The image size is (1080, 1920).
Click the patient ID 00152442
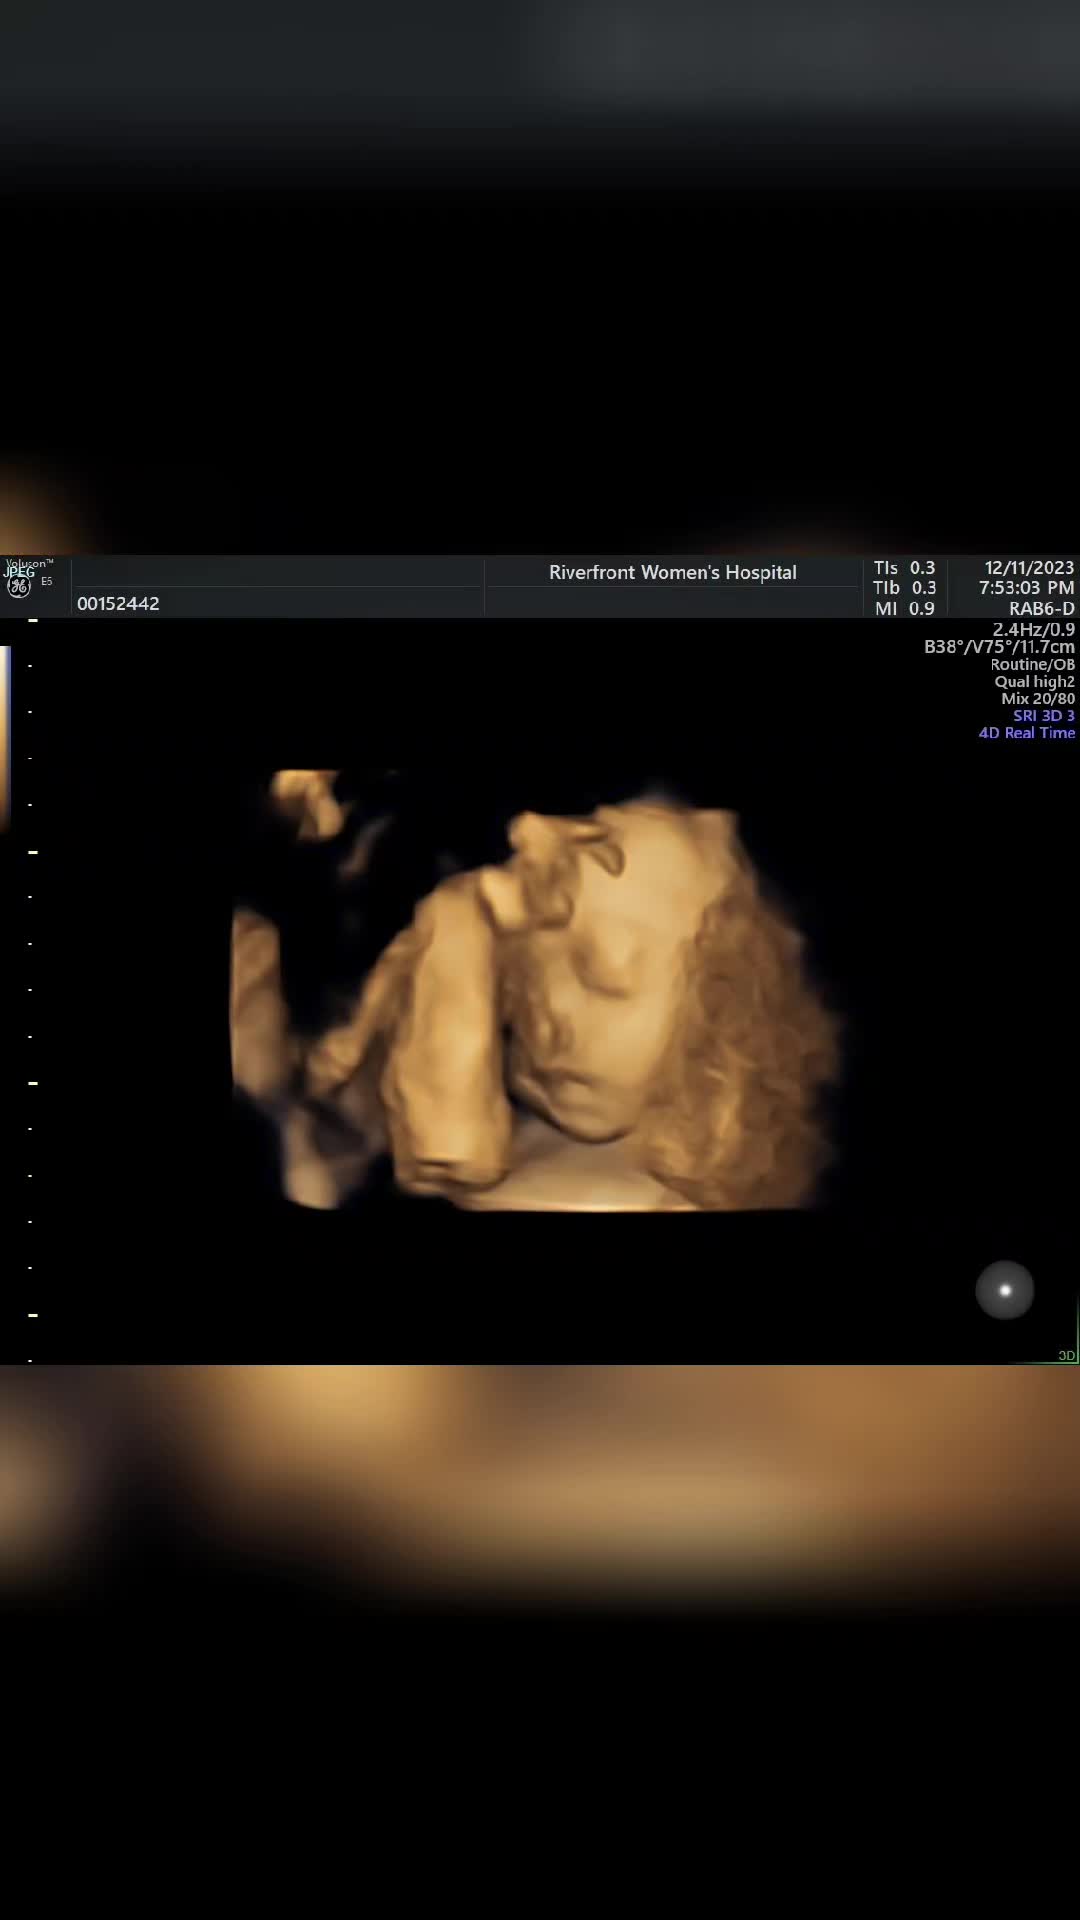(118, 603)
